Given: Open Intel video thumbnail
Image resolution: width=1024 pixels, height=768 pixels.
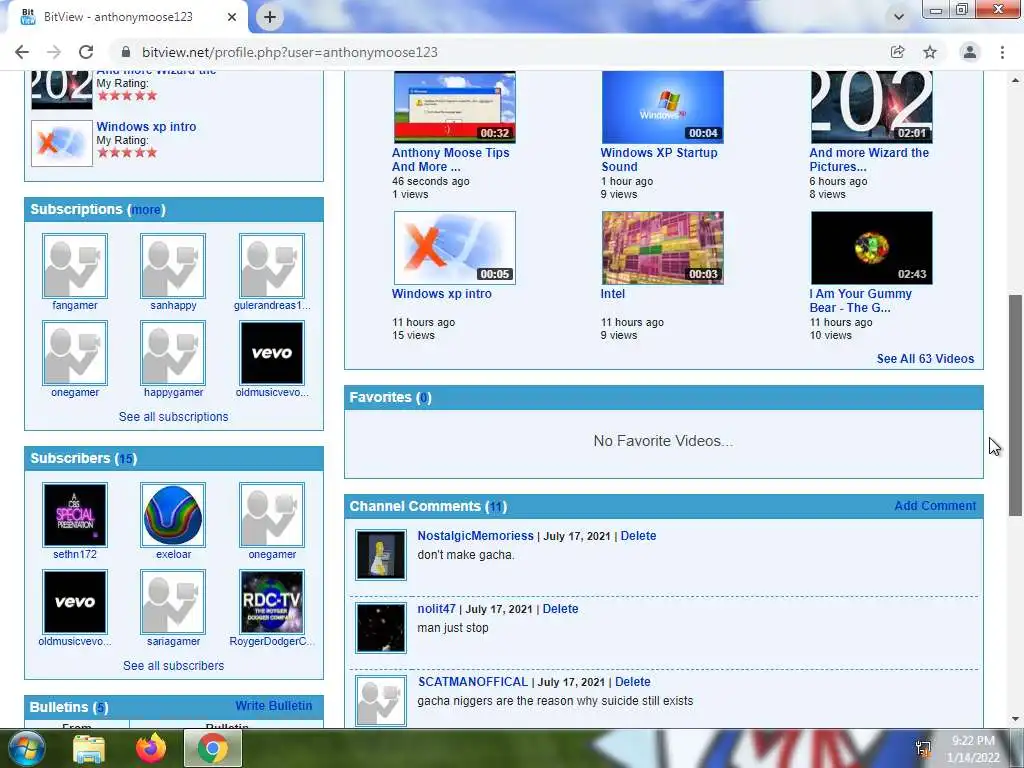Looking at the screenshot, I should point(663,248).
